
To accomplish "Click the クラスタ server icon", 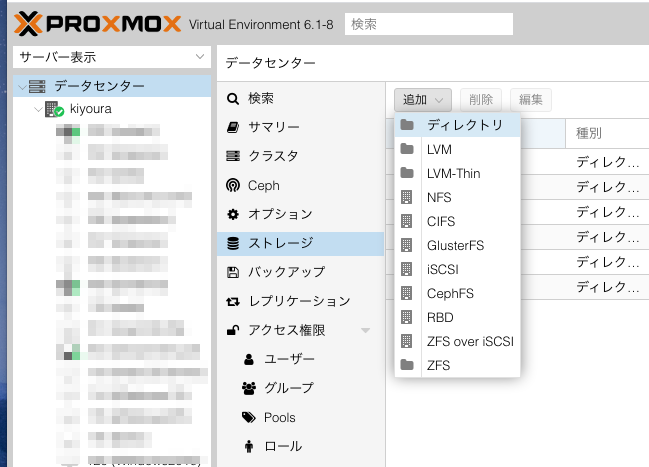I will 233,156.
